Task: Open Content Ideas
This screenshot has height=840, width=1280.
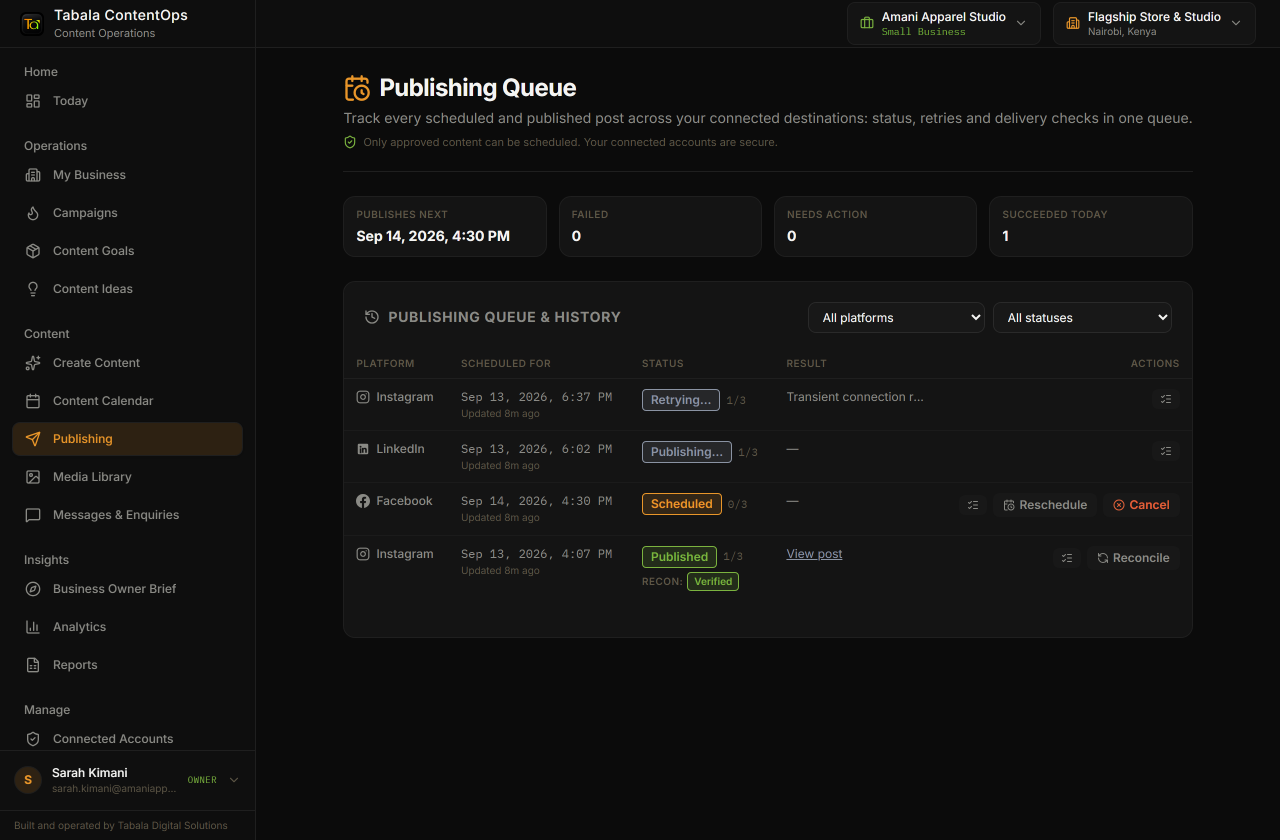Action: pos(127,289)
